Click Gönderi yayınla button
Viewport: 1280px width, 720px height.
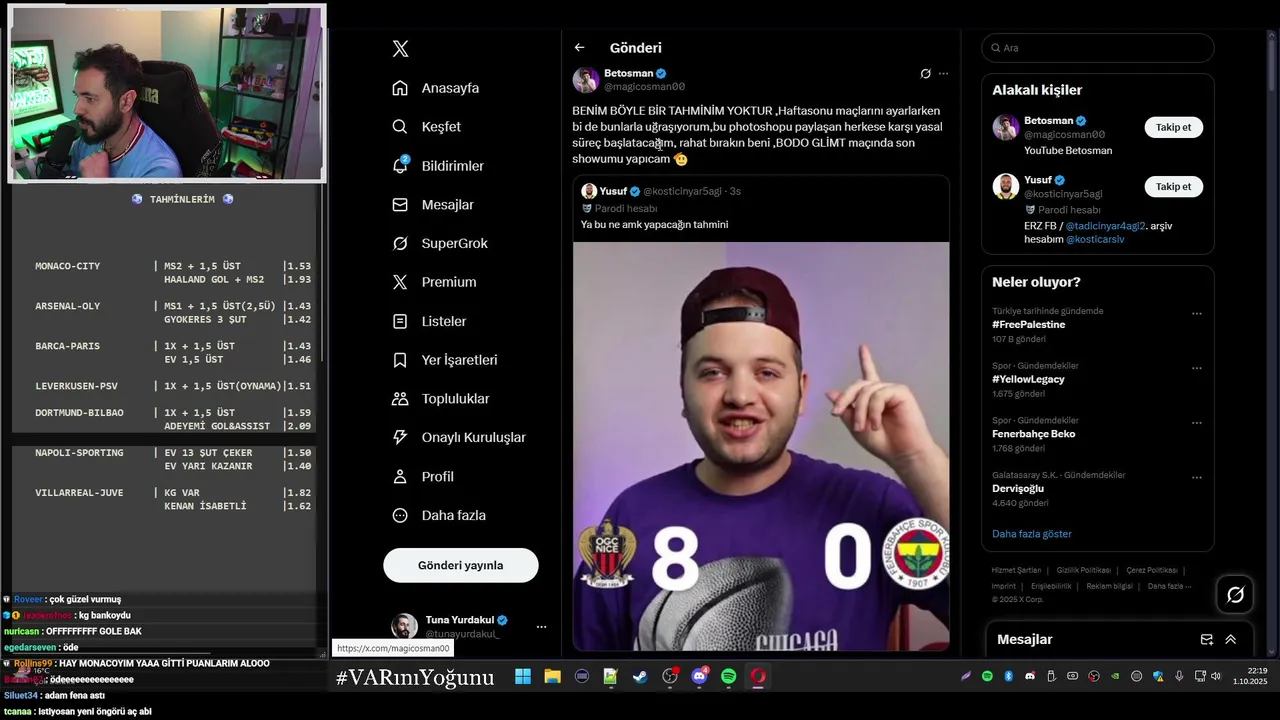(461, 565)
